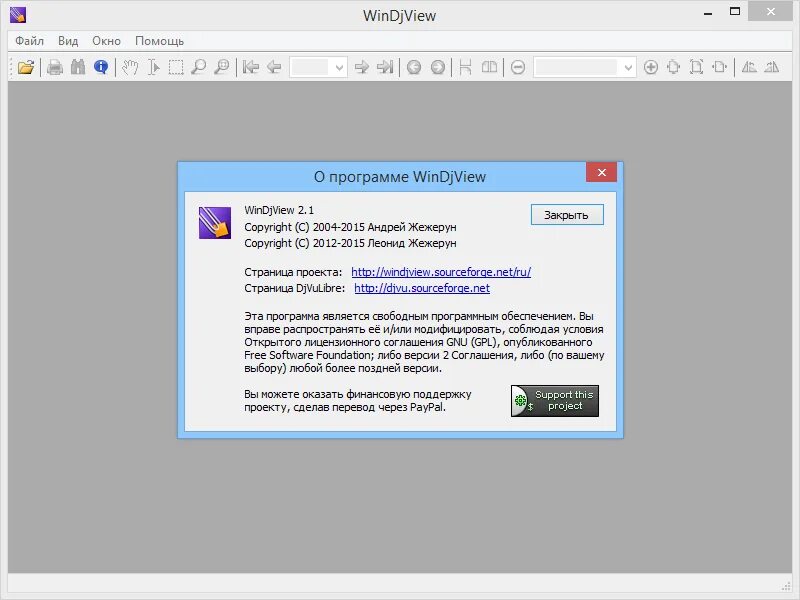Click the zoom out minus icon

[518, 67]
